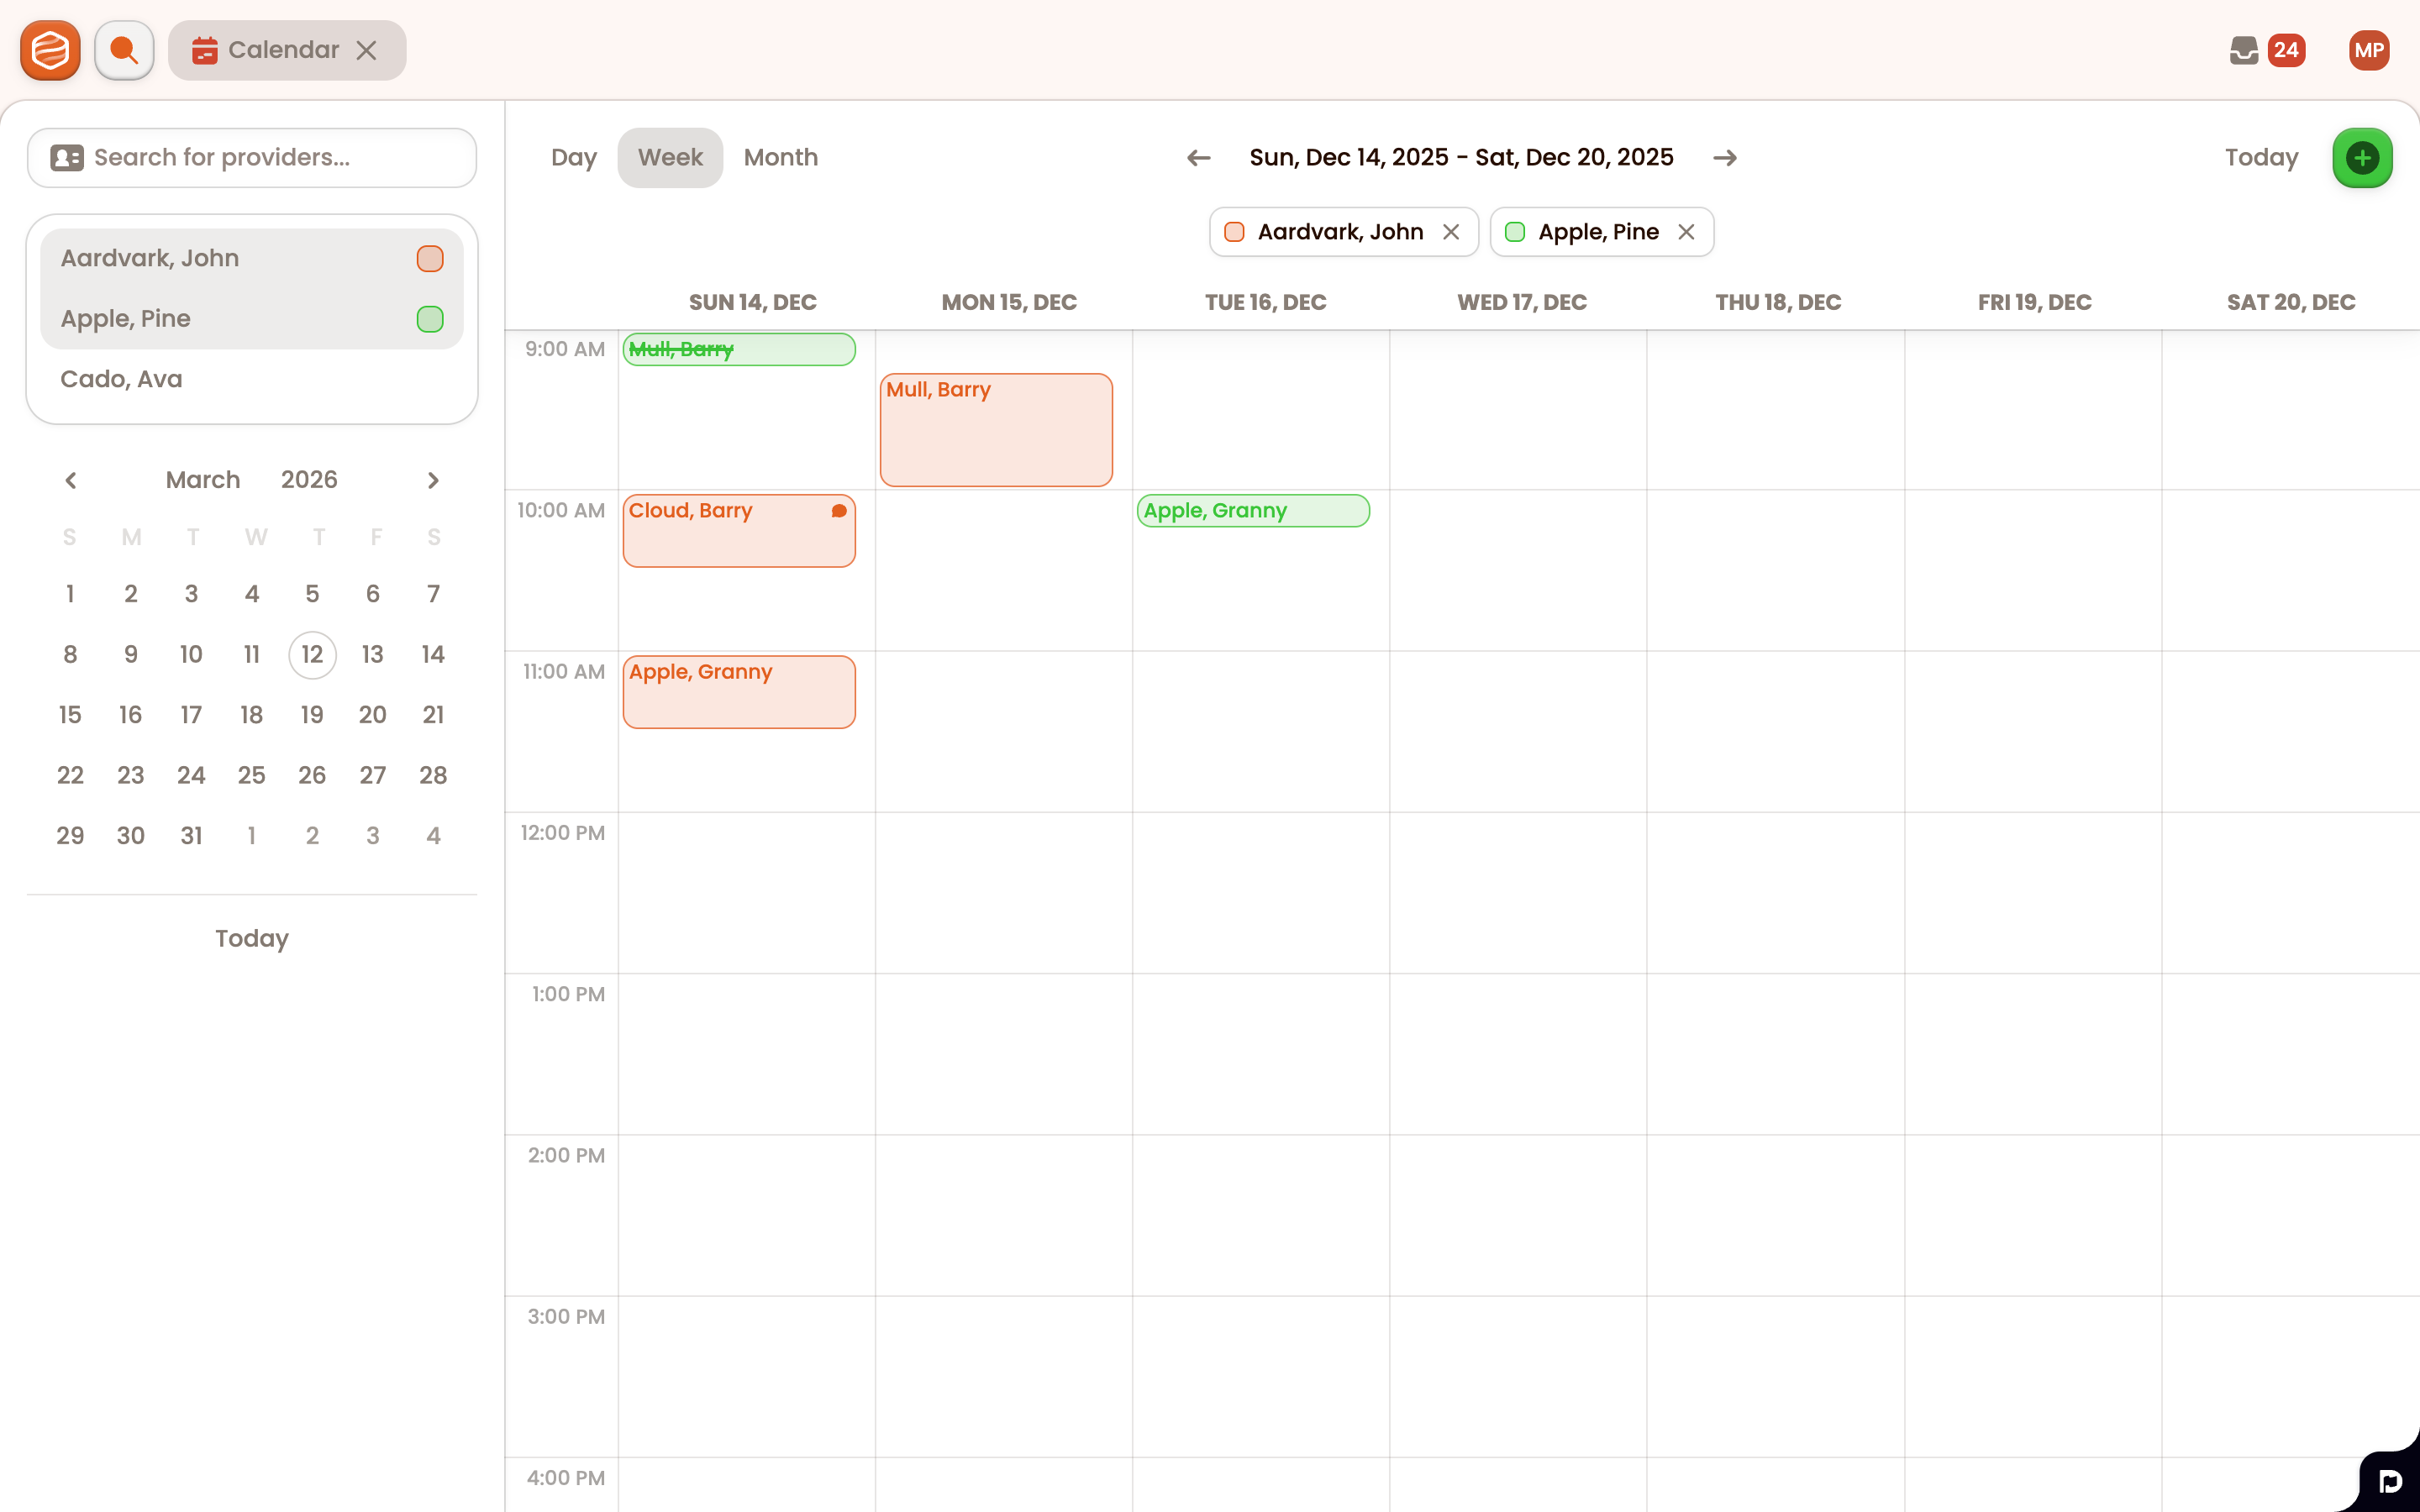Go to next week arrow
2420x1512 pixels.
tap(1724, 158)
